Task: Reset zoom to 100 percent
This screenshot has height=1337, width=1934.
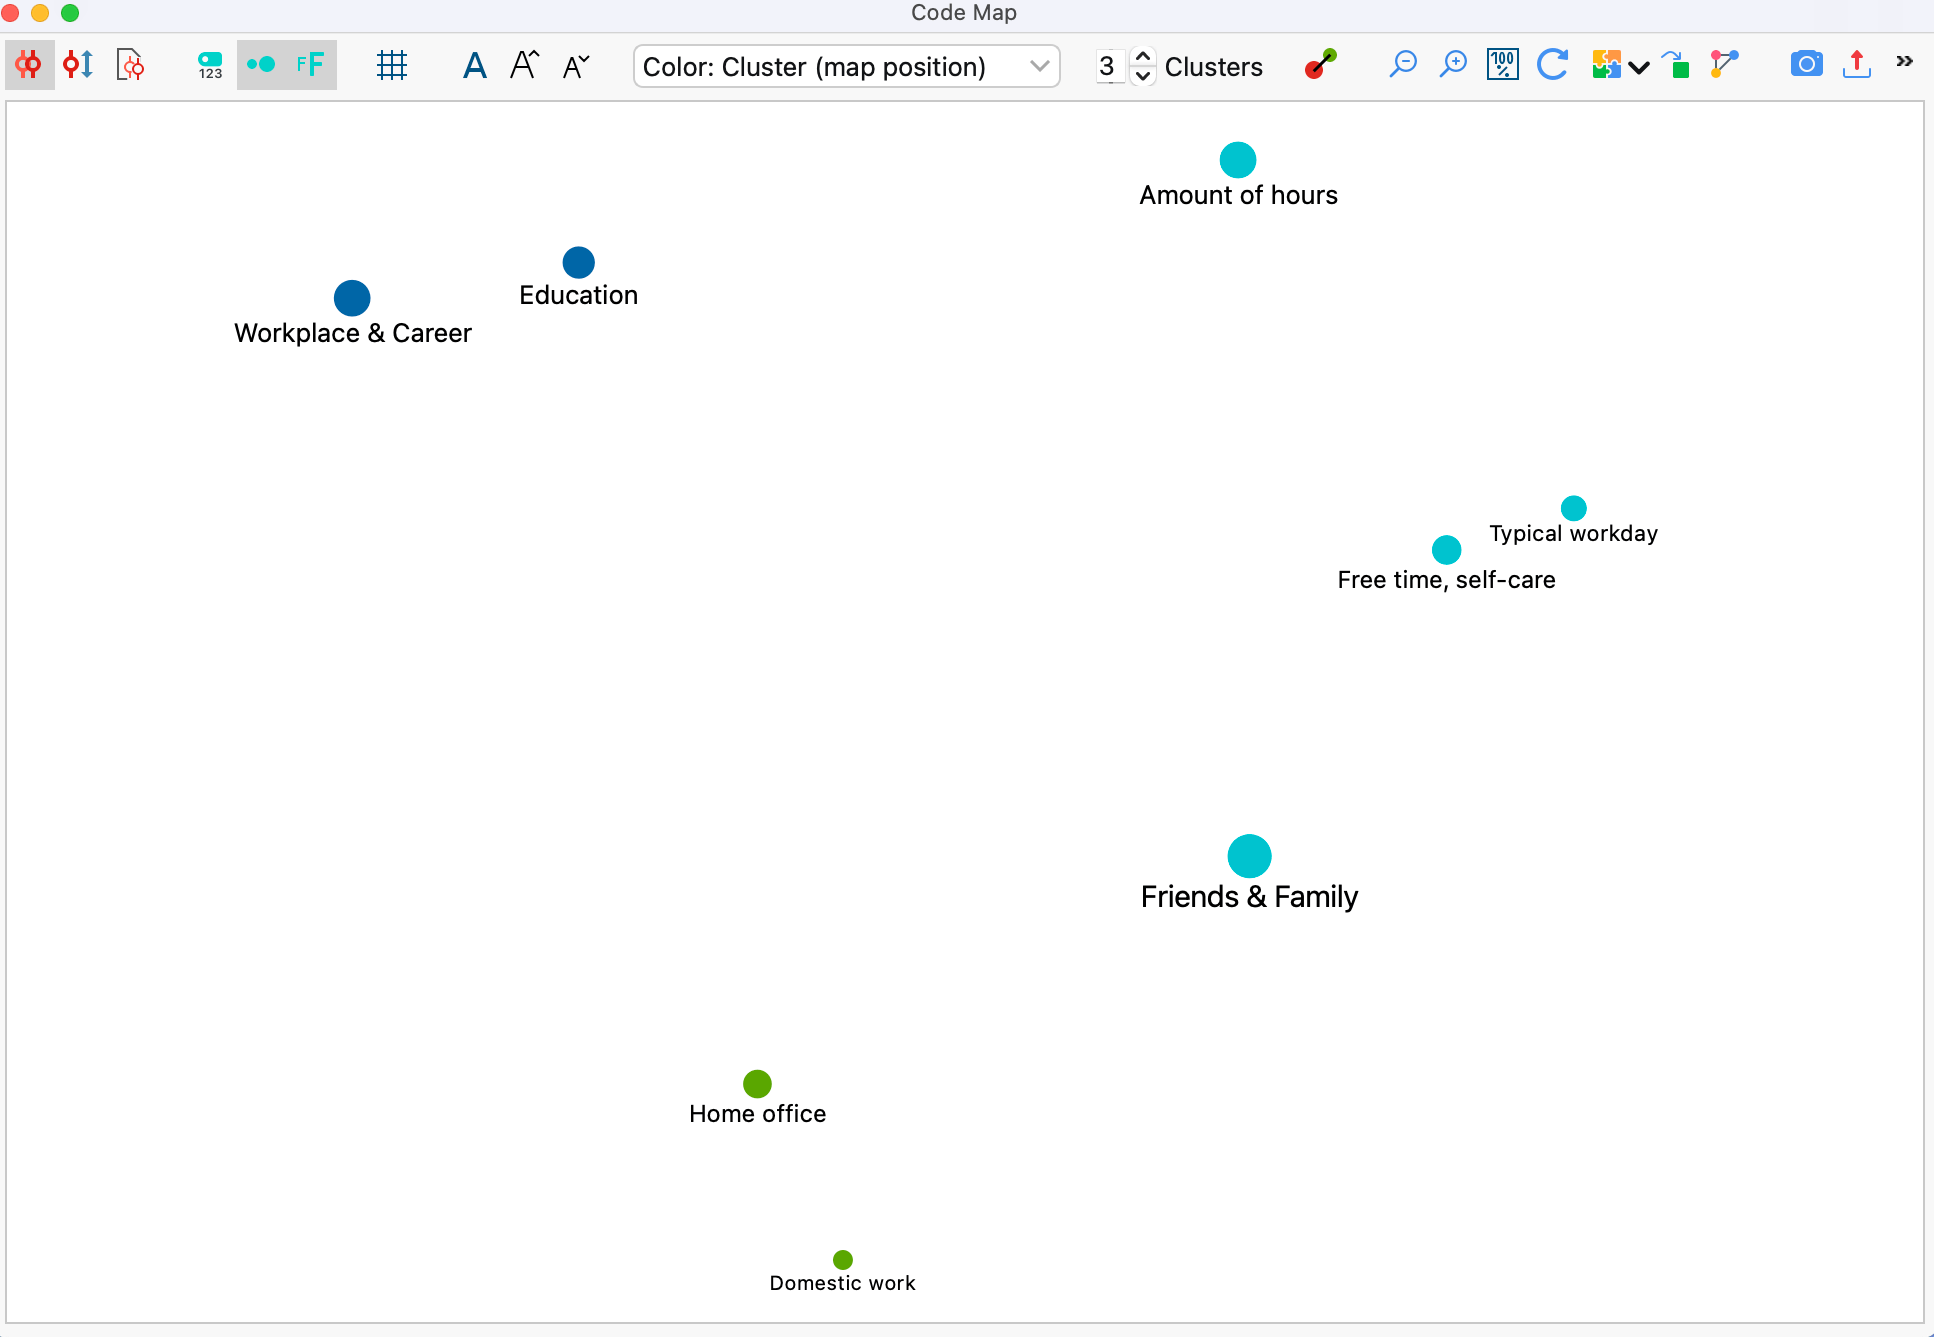Action: 1502,64
